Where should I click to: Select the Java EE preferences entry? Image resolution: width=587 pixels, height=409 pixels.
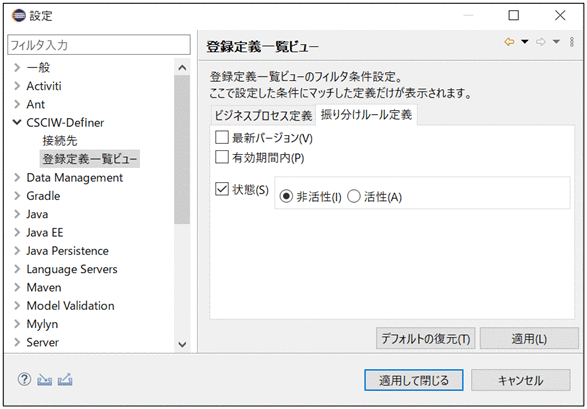click(45, 232)
